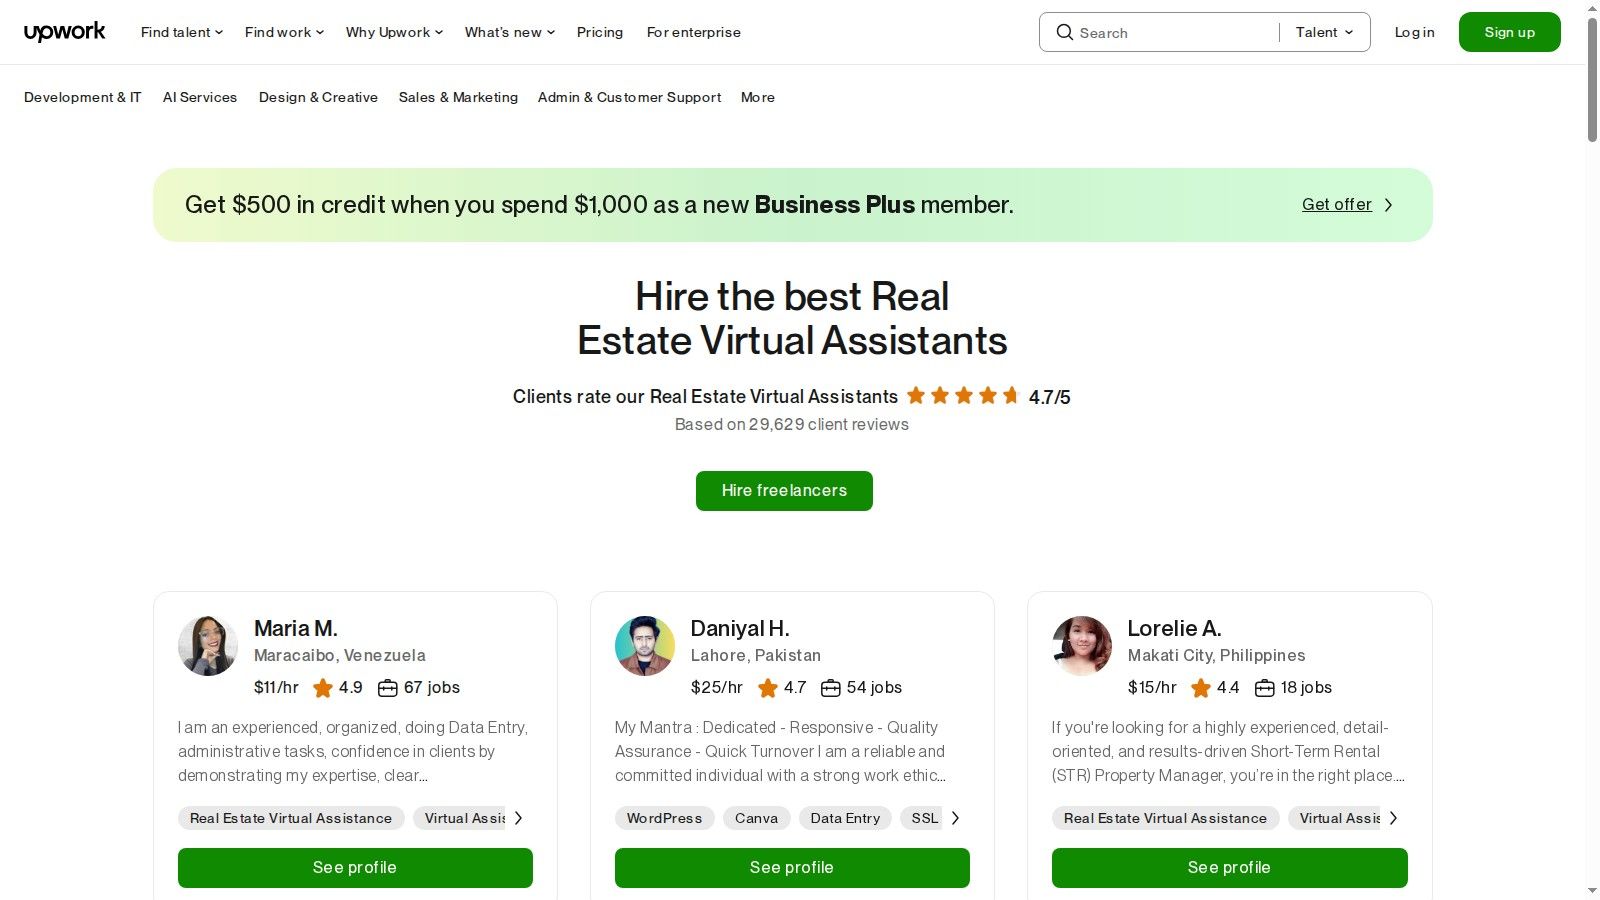The width and height of the screenshot is (1600, 900).
Task: Click Get offer link
Action: pyautogui.click(x=1336, y=204)
